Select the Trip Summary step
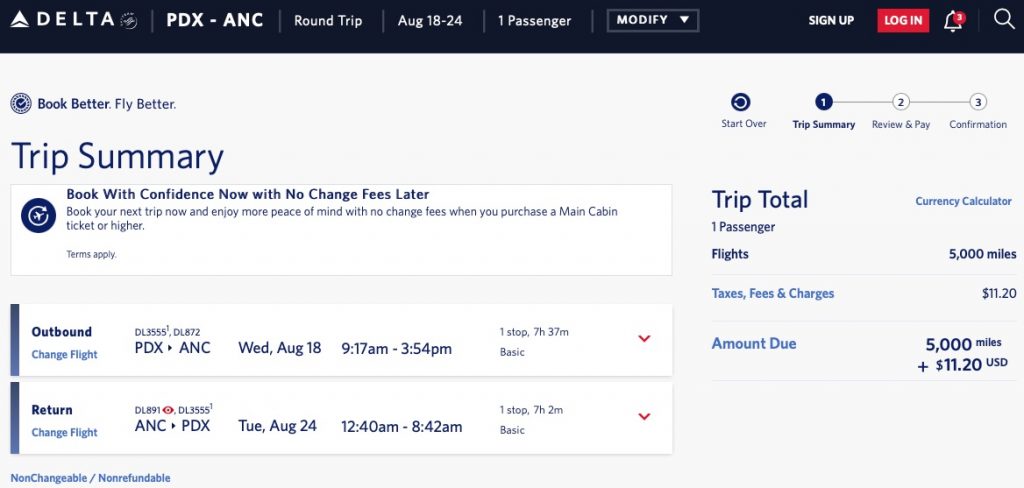This screenshot has height=488, width=1024. [823, 102]
